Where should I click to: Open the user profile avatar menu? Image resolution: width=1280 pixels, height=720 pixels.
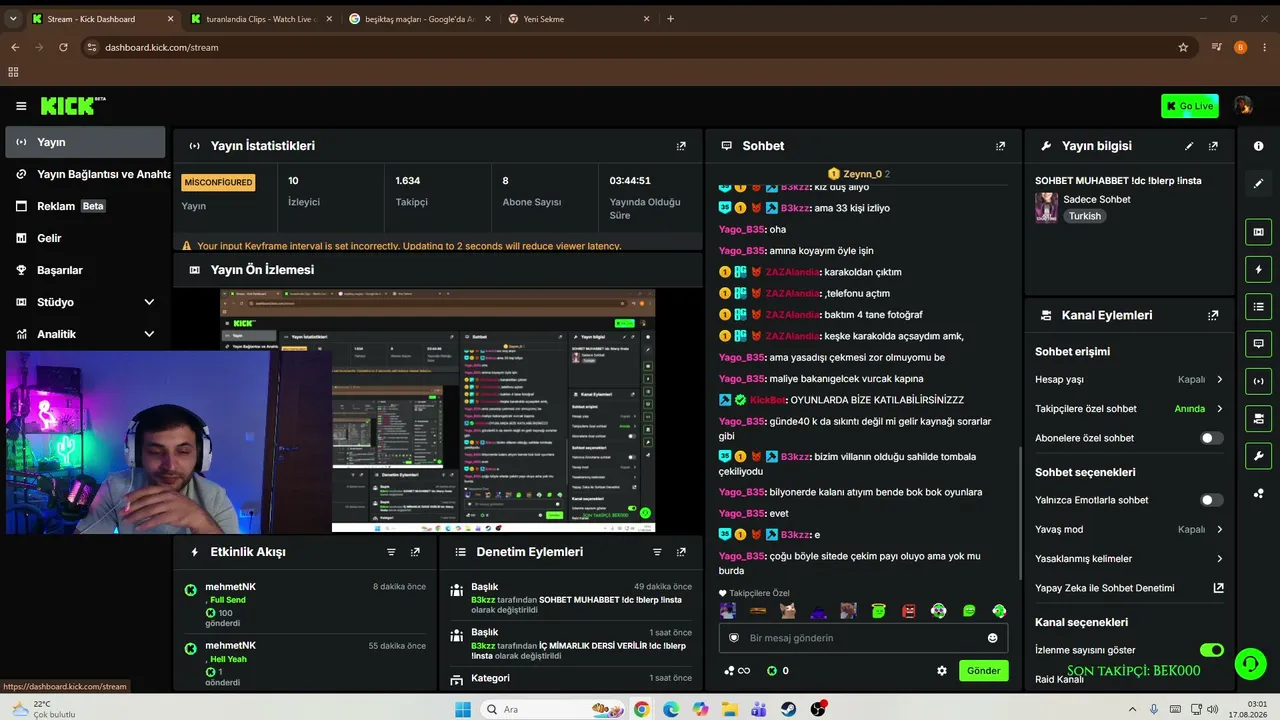(x=1243, y=106)
